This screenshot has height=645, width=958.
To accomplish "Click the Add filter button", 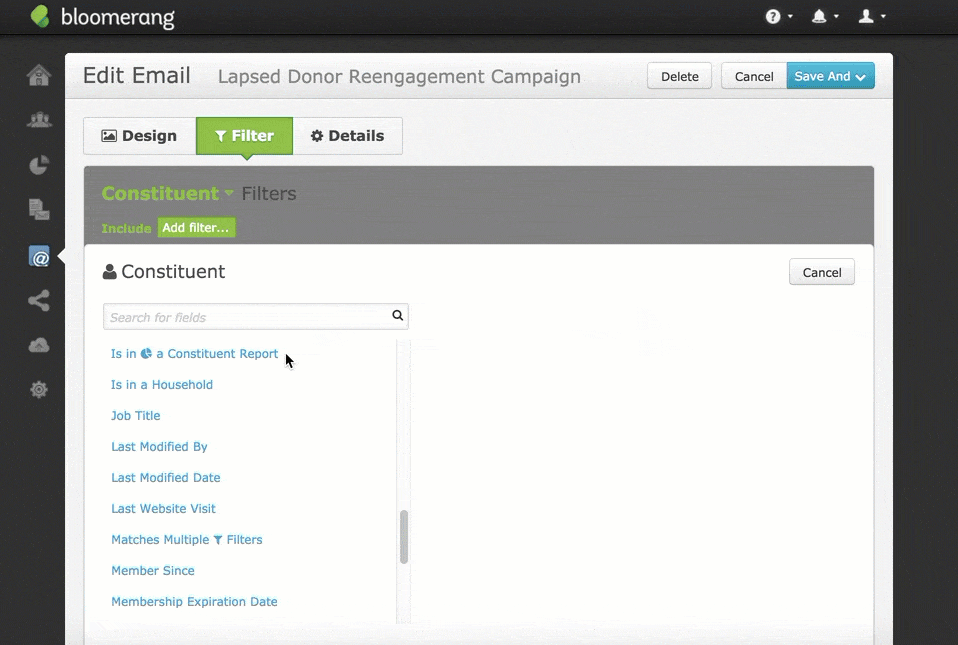I will tap(196, 228).
